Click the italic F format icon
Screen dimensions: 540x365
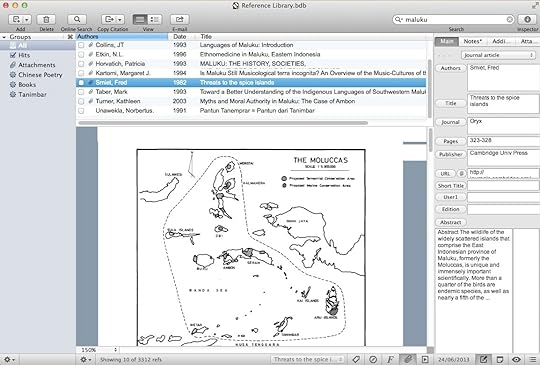pos(390,359)
